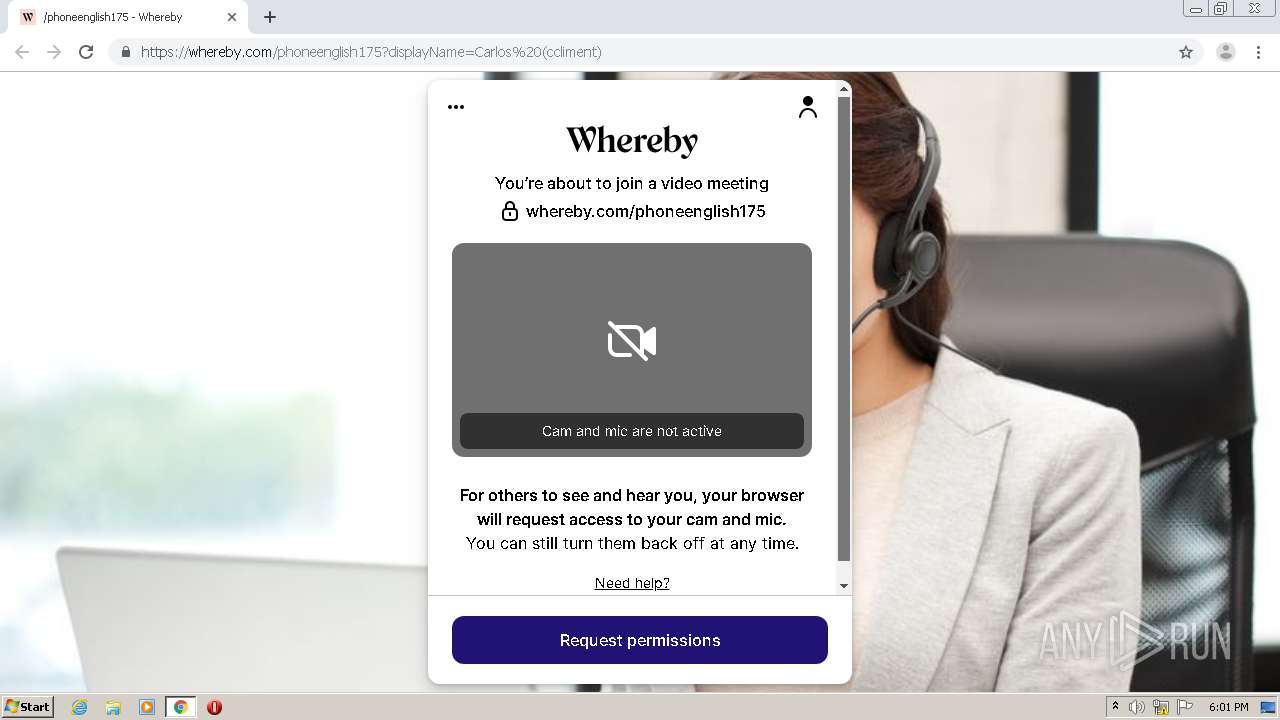Click the dialog scrollbar up arrow
Screen dimensions: 1280x720
tap(844, 89)
